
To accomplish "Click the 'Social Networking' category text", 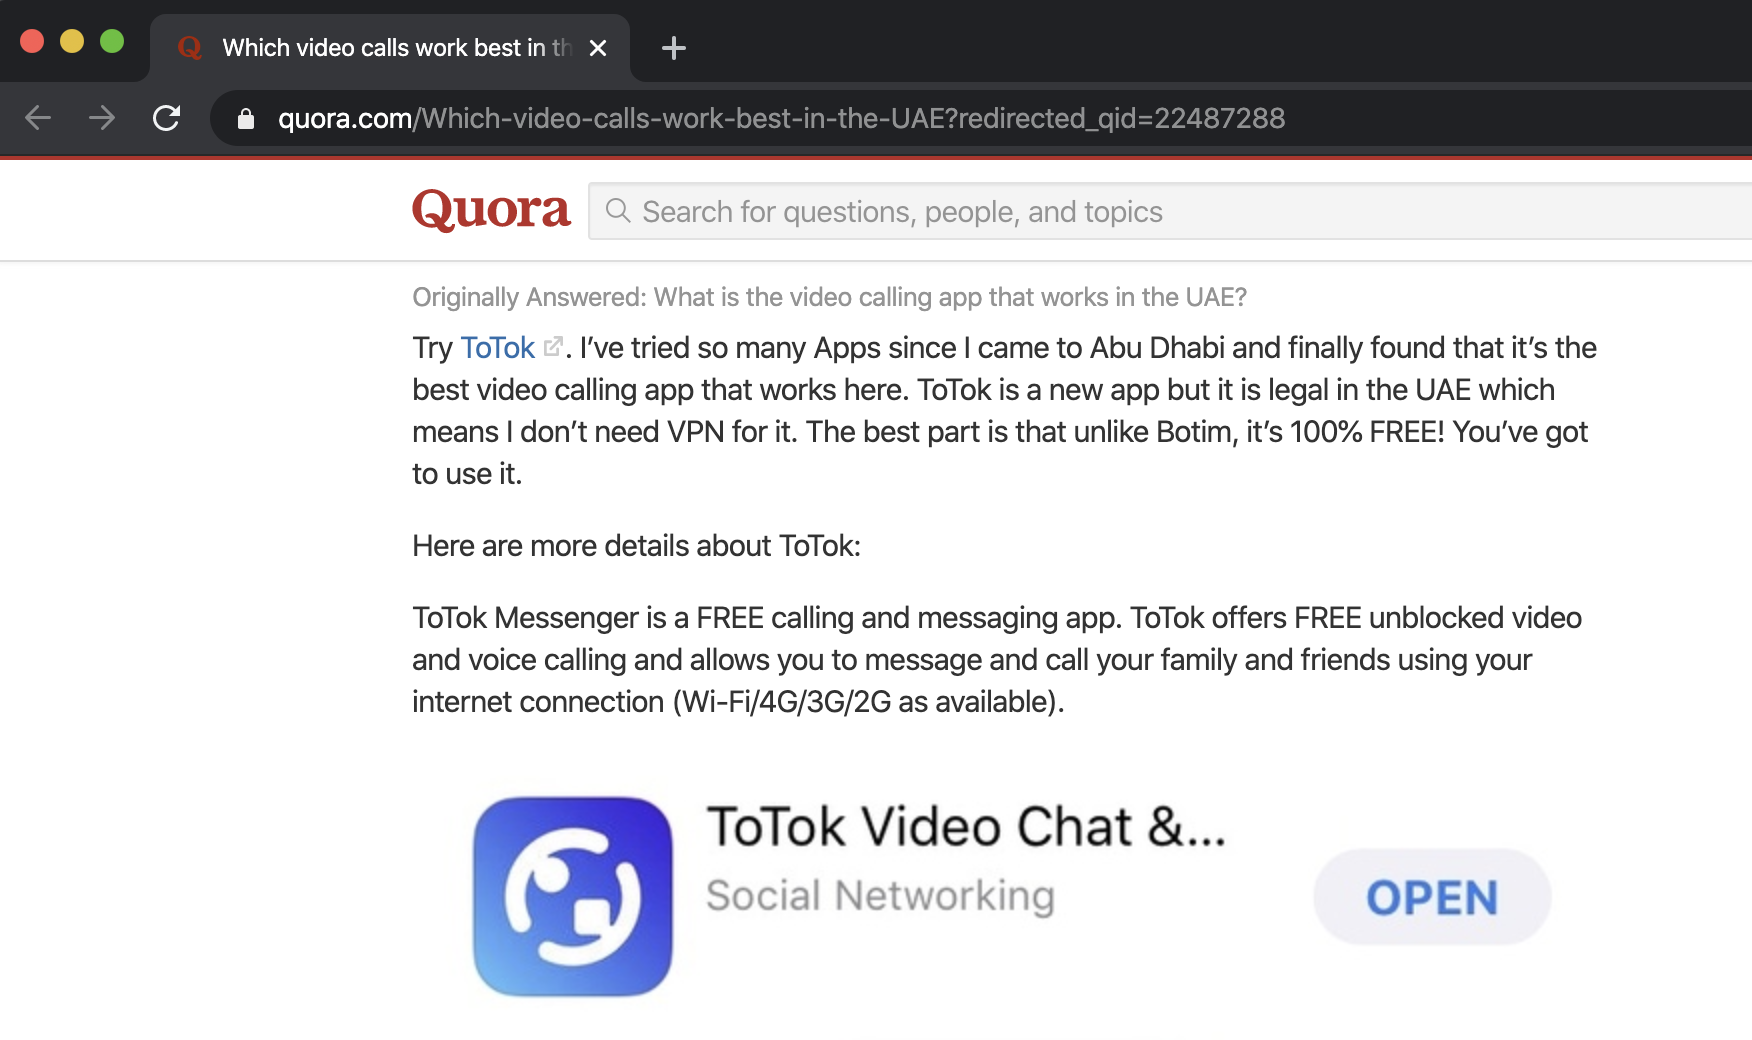I will 880,896.
